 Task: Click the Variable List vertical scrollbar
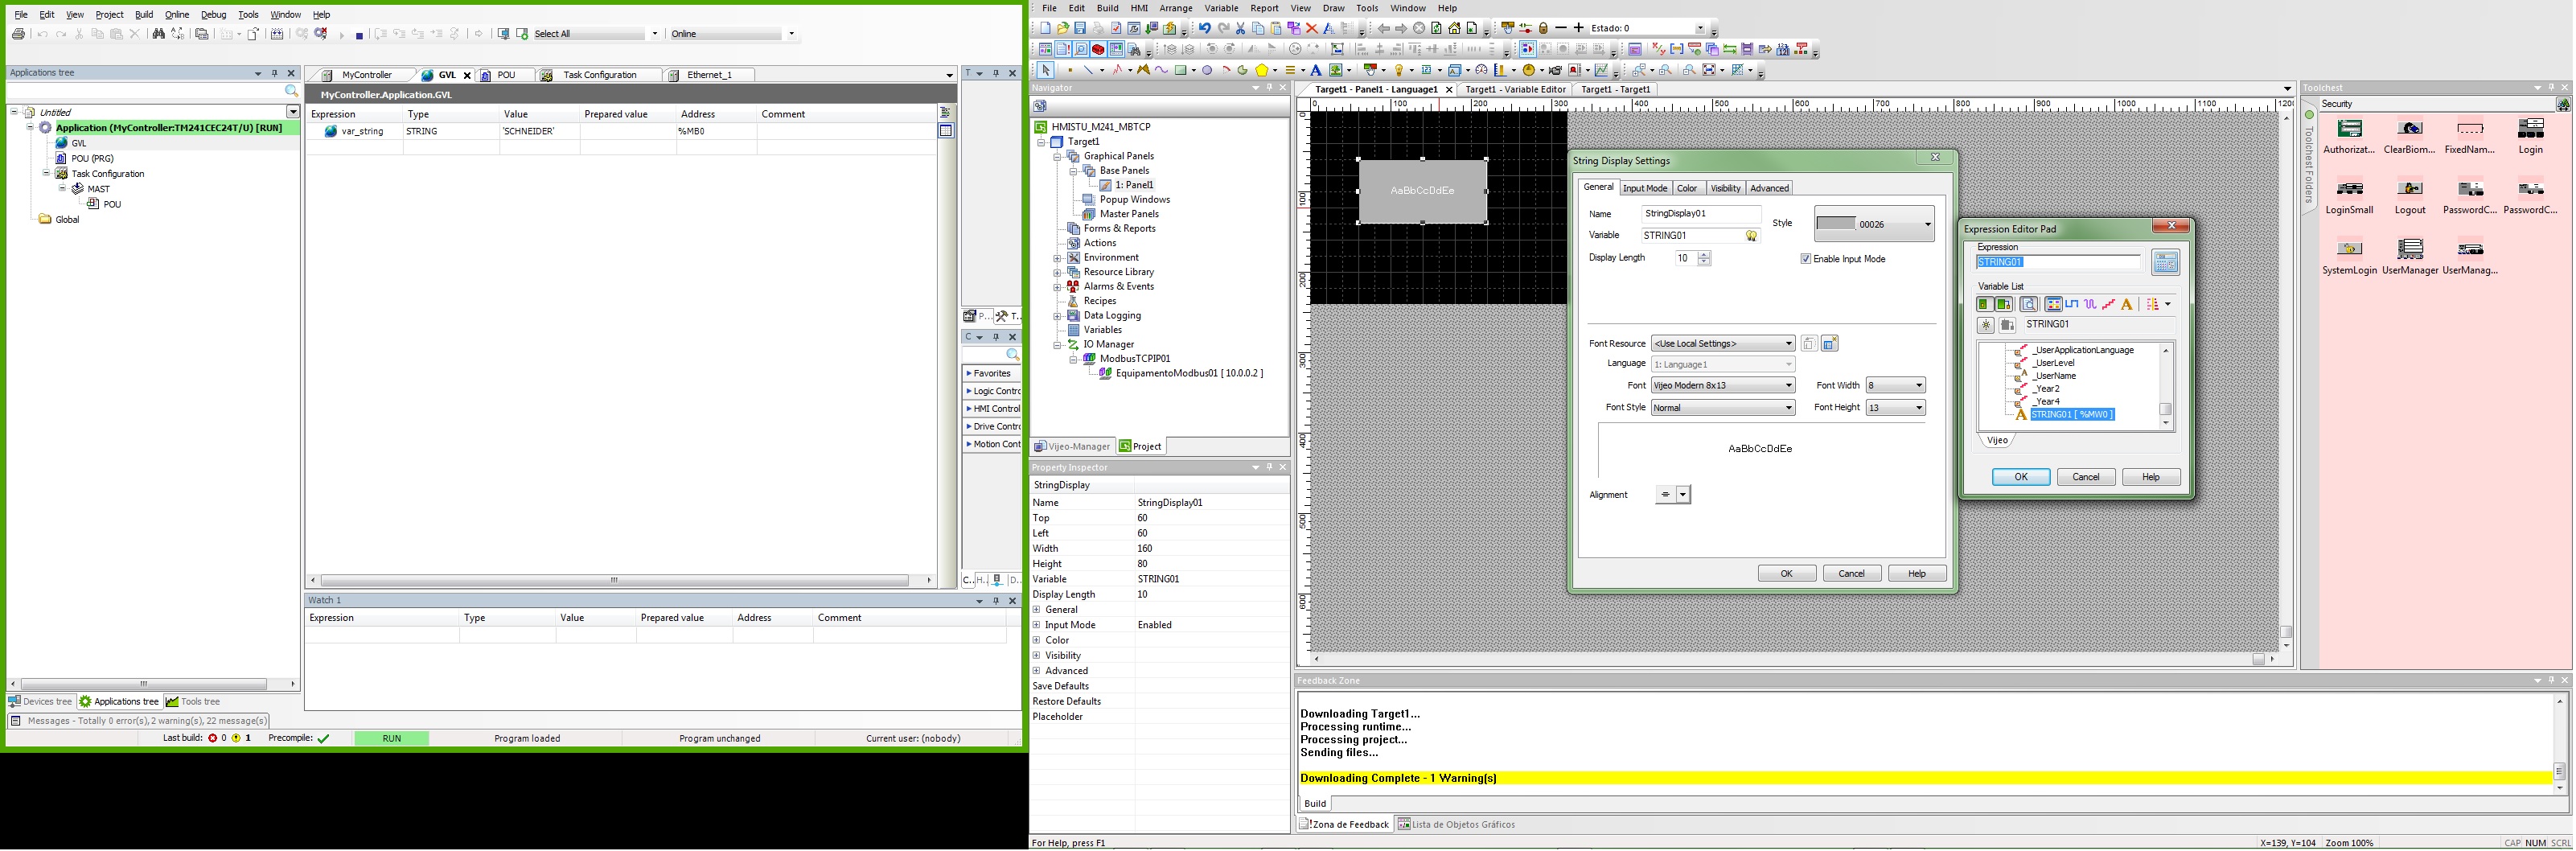click(2166, 387)
